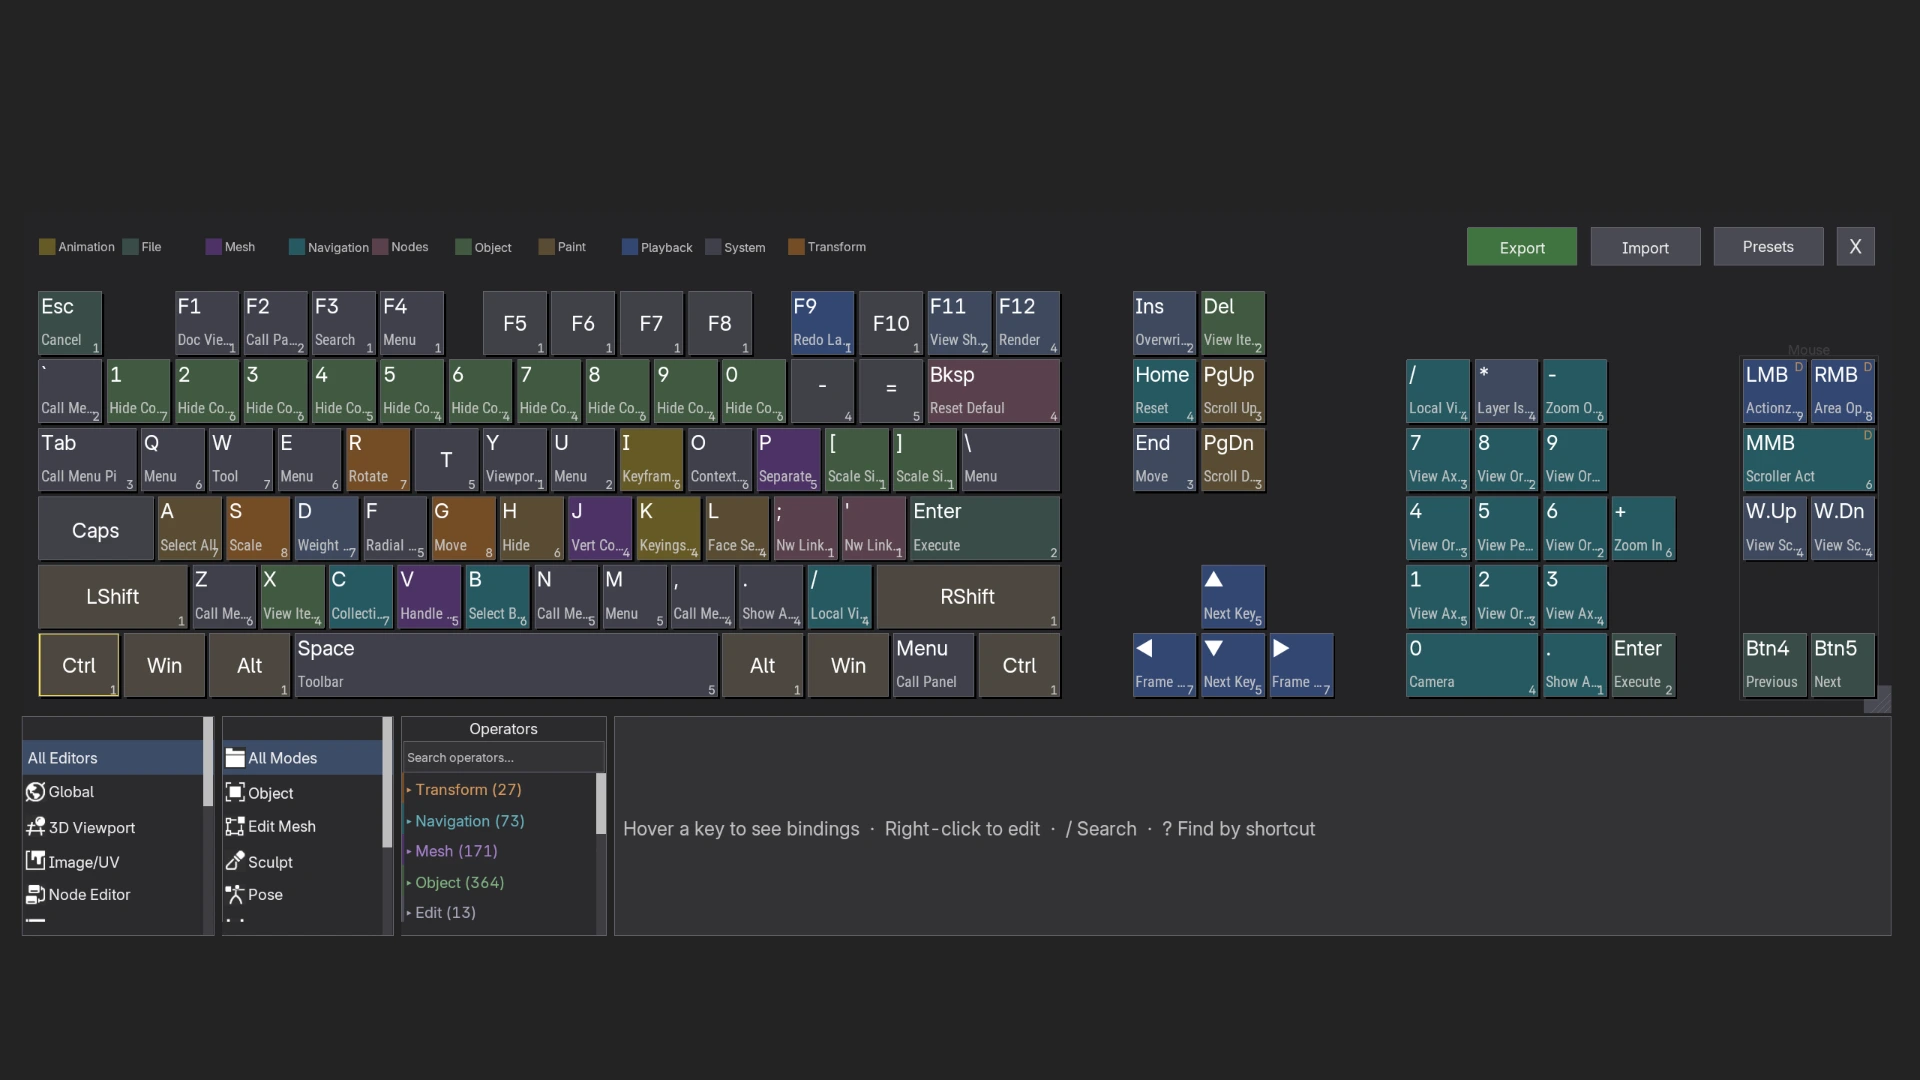Click the S Scale key
The height and width of the screenshot is (1080, 1920).
pos(258,528)
